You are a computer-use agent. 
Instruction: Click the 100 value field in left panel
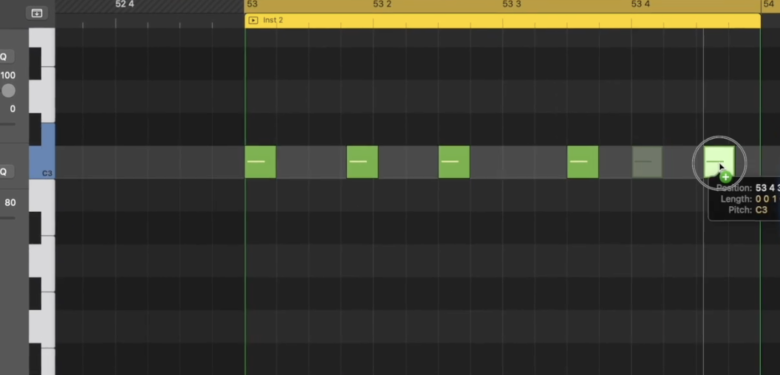pyautogui.click(x=8, y=76)
